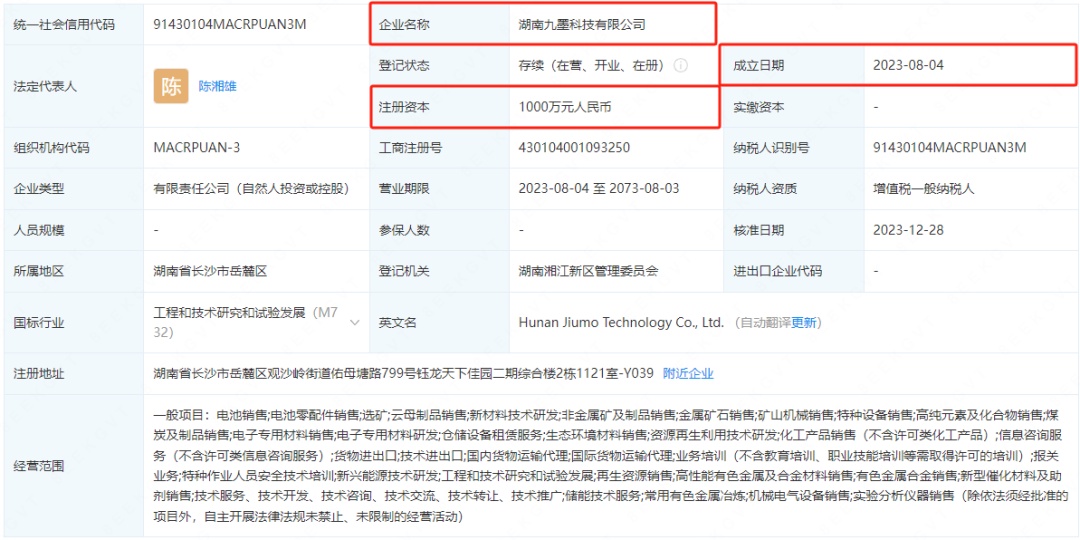Select registration authority 湖南湘江新区管理委员会
This screenshot has width=1080, height=540.
[x=588, y=271]
